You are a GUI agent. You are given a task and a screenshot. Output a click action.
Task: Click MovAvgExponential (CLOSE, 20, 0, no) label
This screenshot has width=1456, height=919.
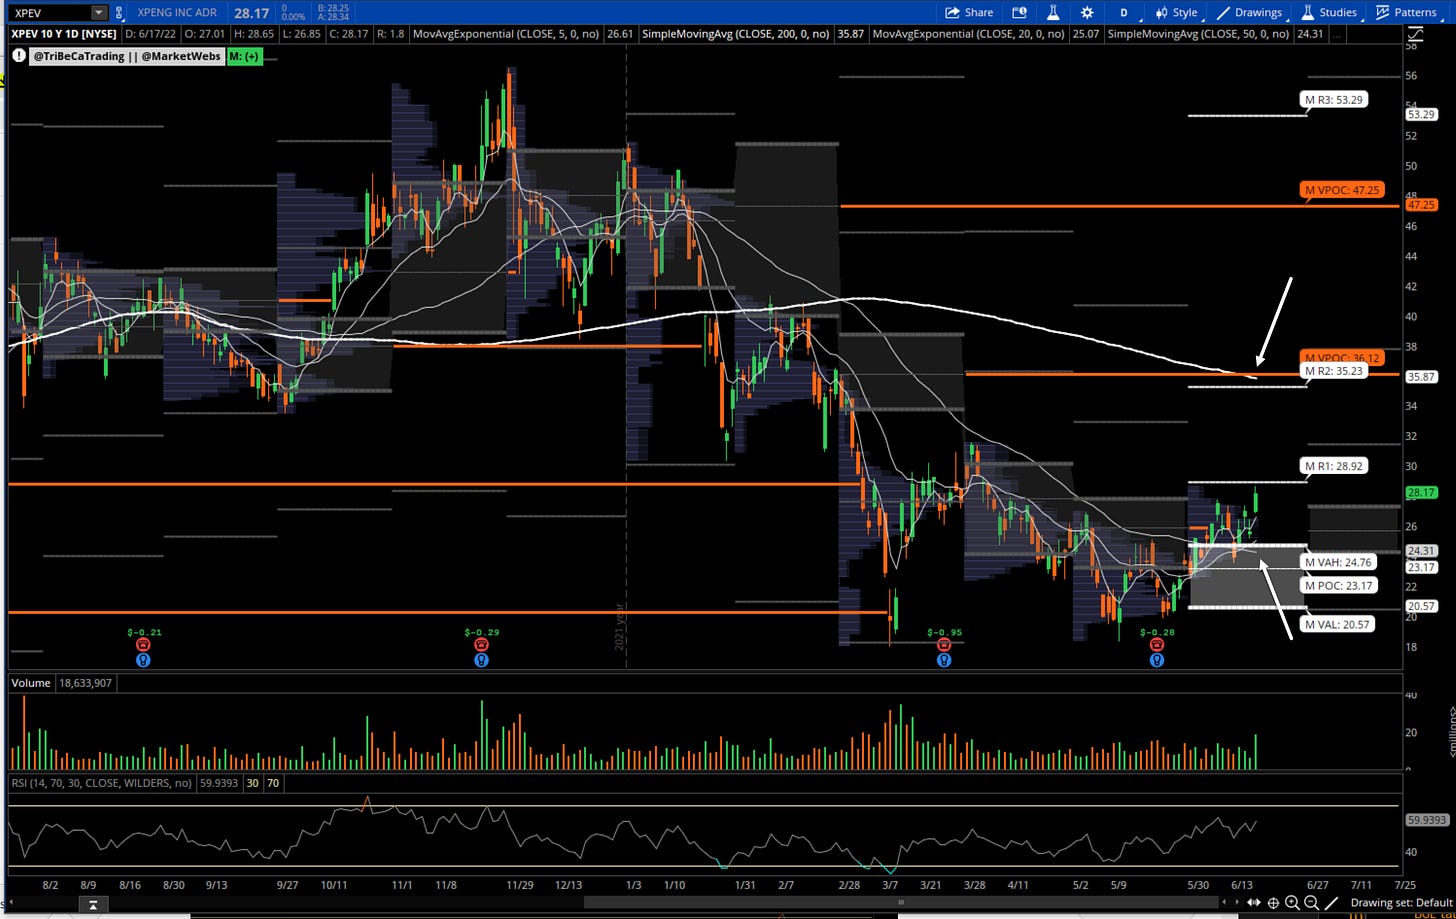[x=969, y=33]
